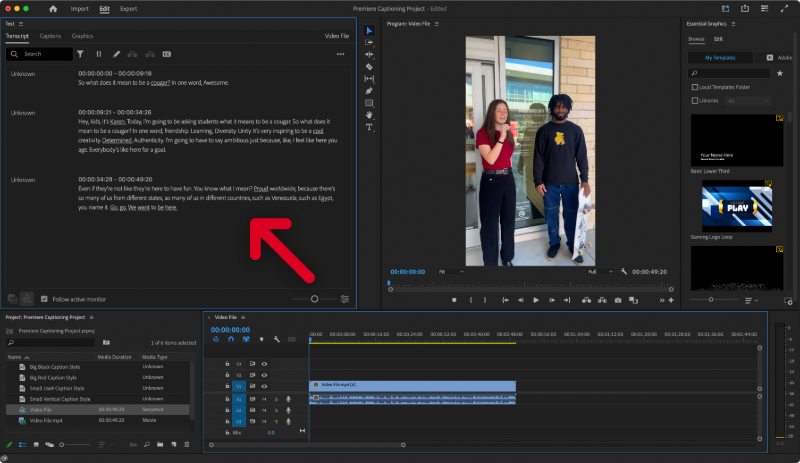
Task: Click the transcript zoom slider handle
Action: 314,298
